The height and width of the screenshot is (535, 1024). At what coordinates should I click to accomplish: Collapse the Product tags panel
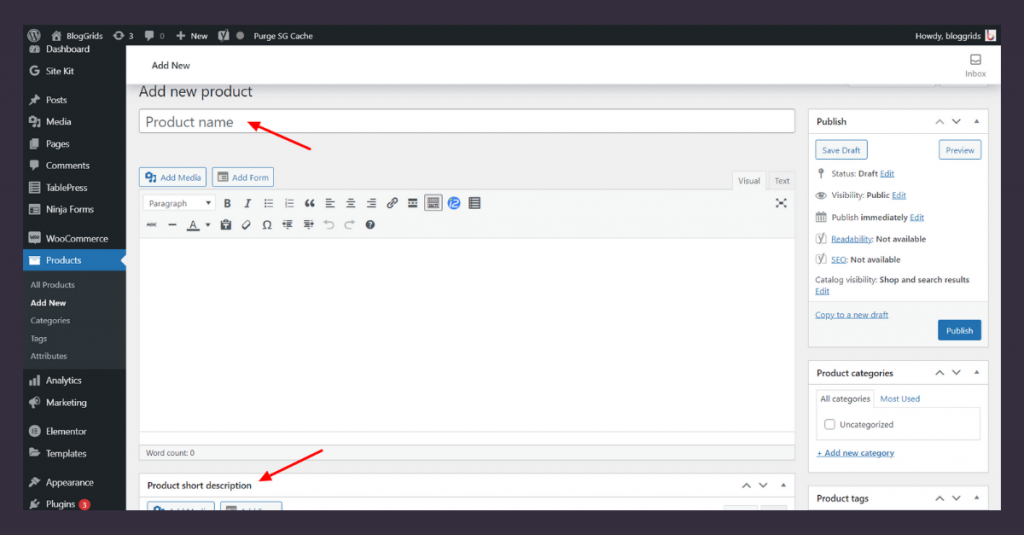(977, 498)
